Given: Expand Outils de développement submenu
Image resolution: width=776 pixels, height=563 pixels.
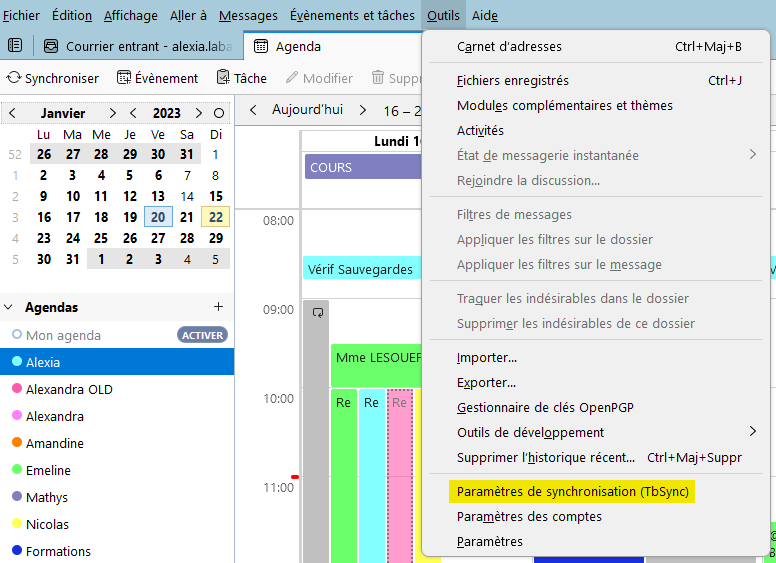Looking at the screenshot, I should (752, 432).
